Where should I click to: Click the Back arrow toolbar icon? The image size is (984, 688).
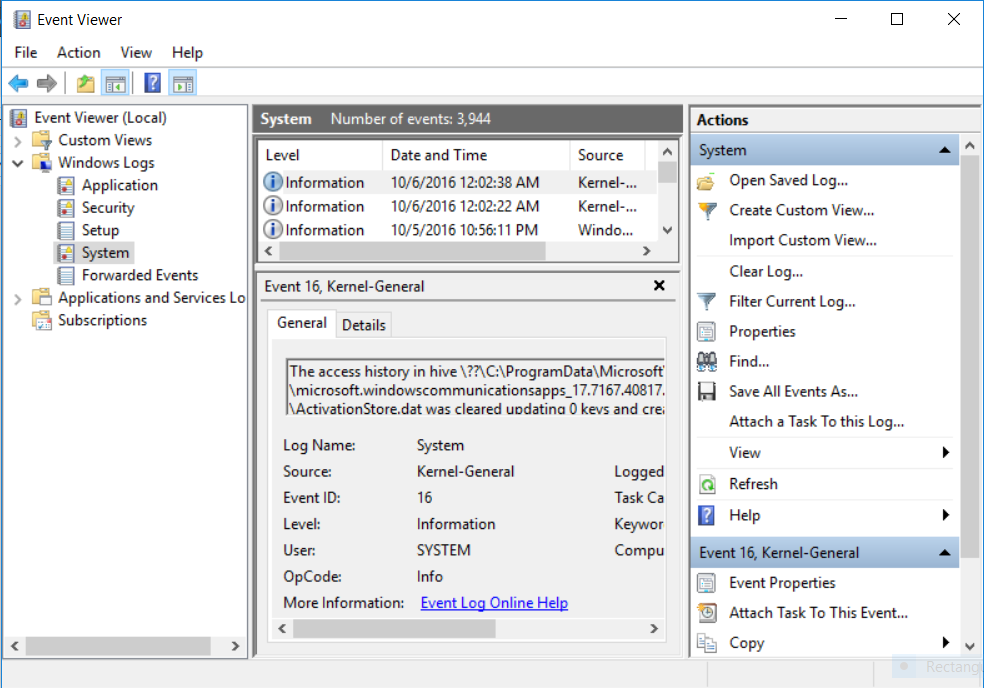[18, 83]
